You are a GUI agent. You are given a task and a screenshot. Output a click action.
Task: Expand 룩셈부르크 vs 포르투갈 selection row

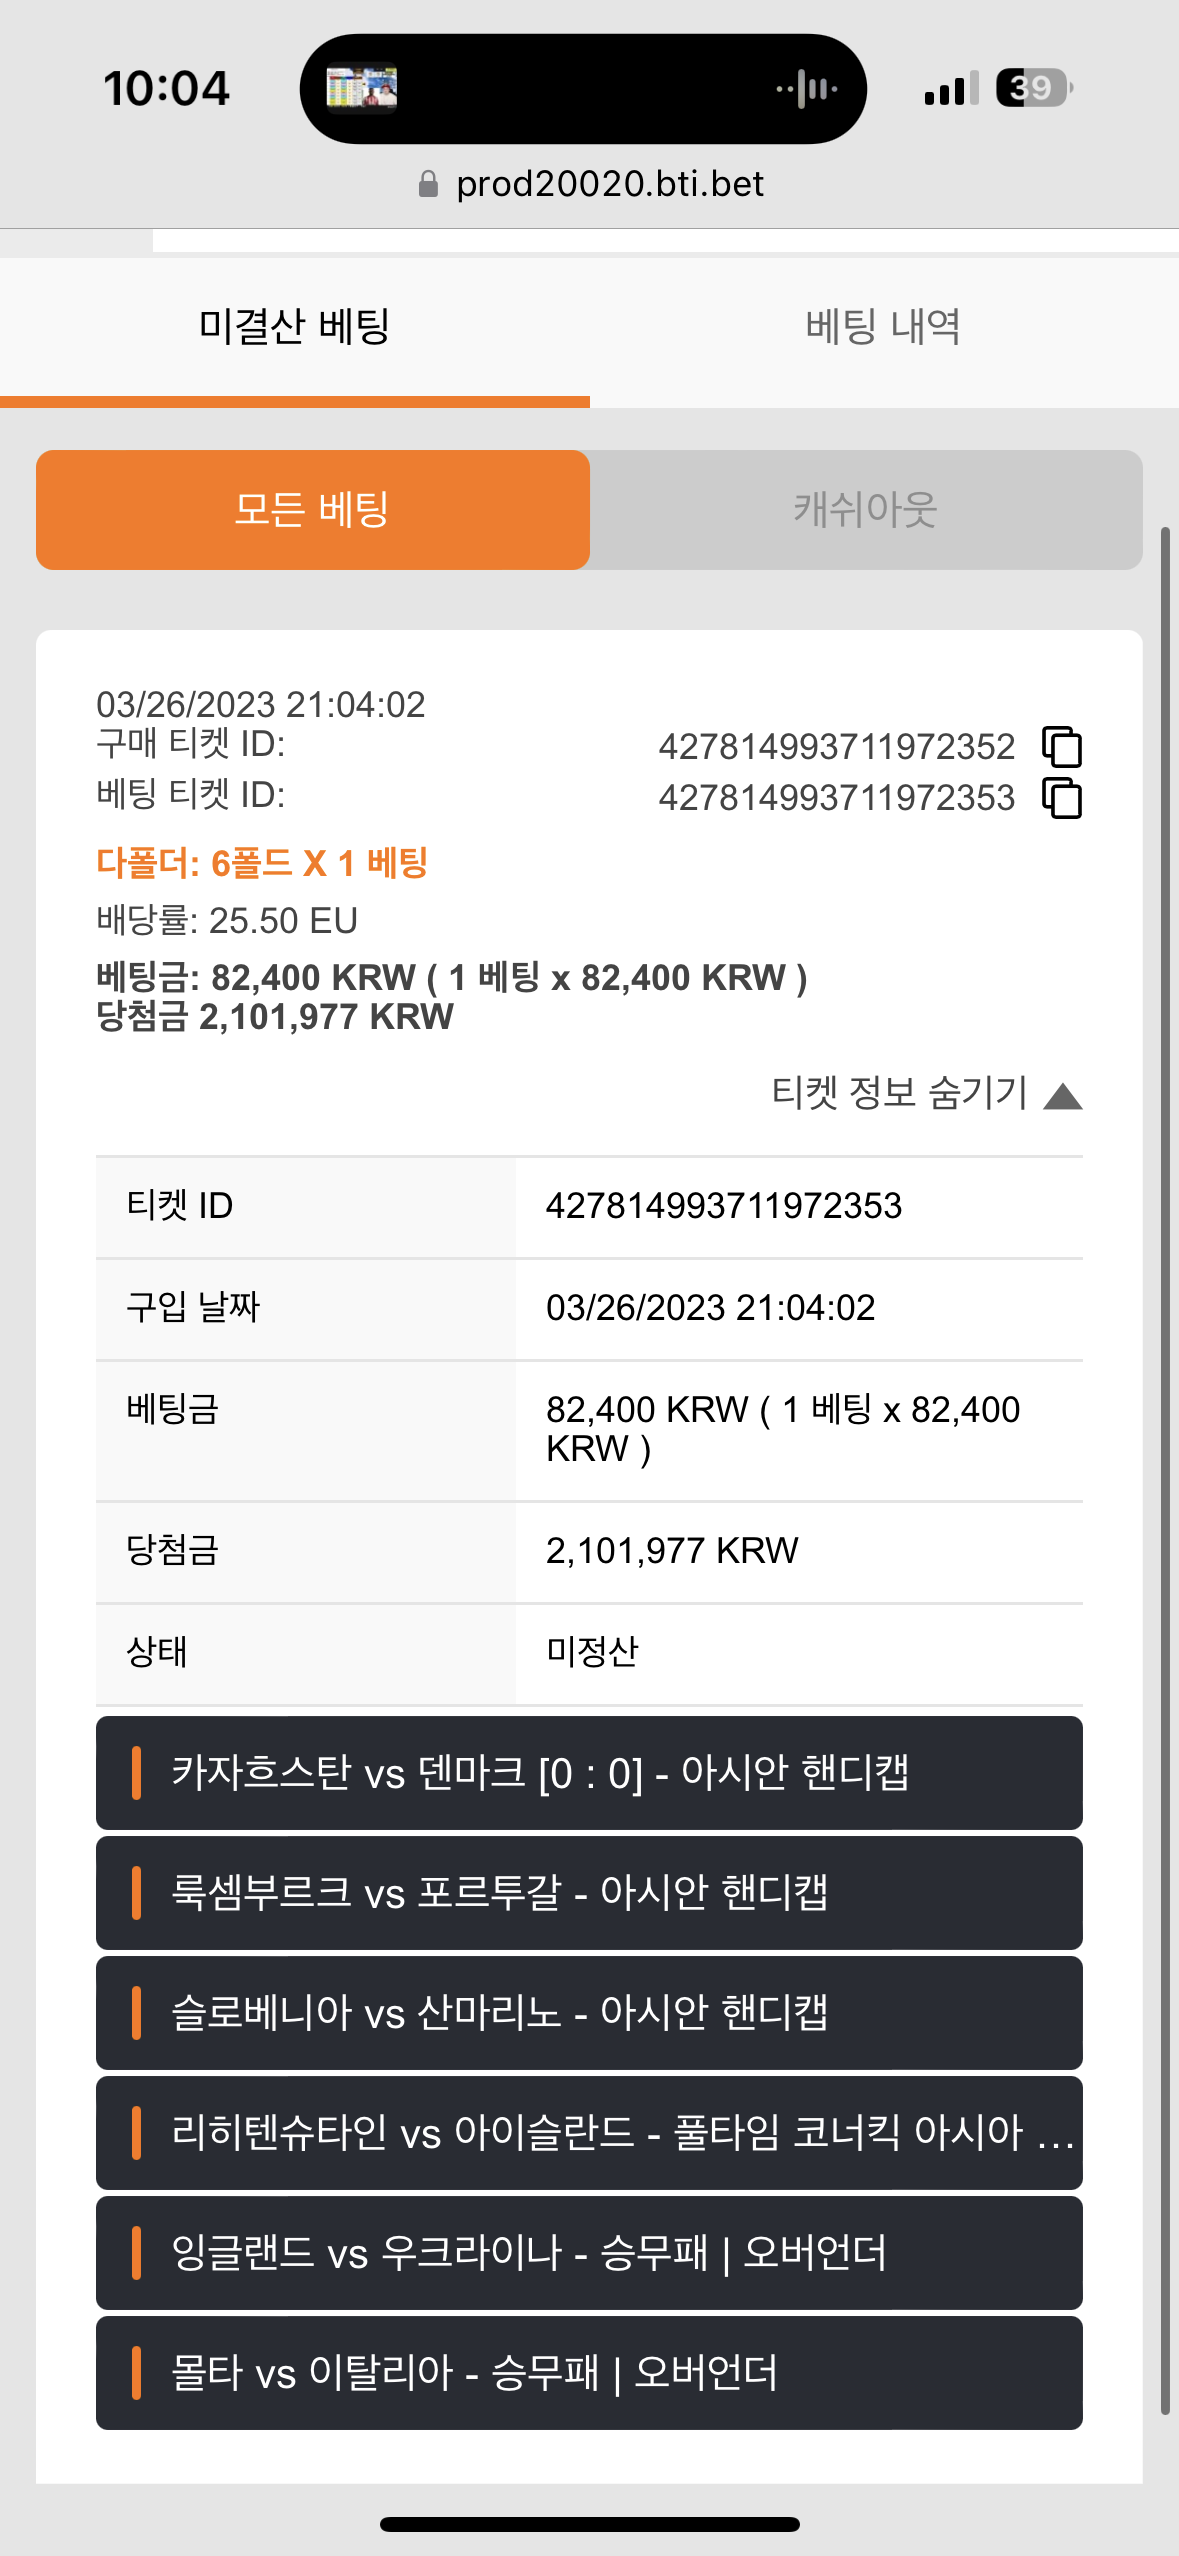point(589,1893)
